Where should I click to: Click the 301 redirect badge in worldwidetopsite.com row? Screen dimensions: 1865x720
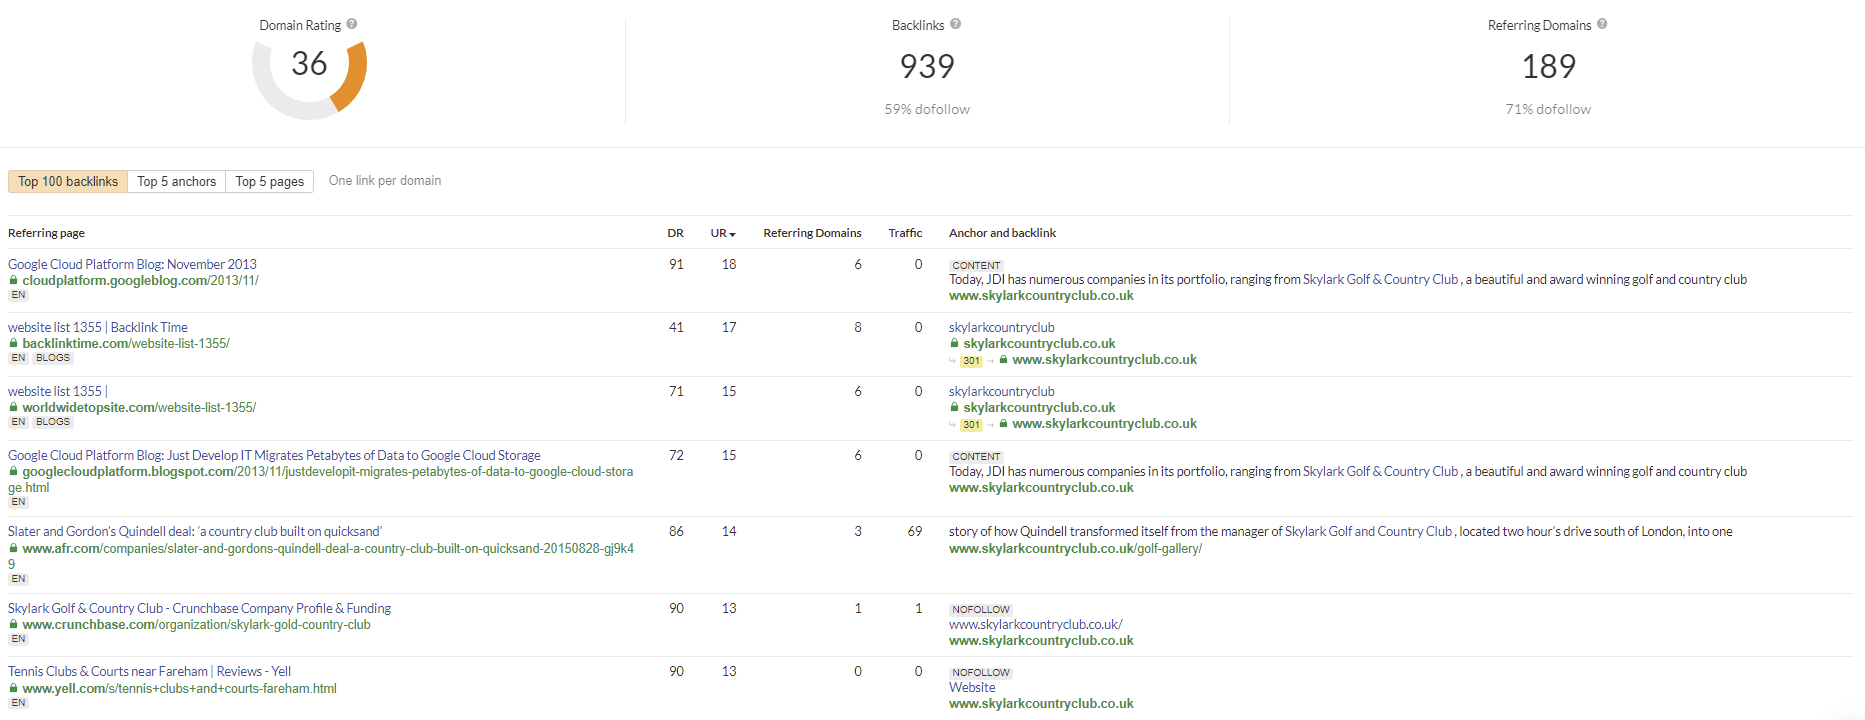pos(971,425)
